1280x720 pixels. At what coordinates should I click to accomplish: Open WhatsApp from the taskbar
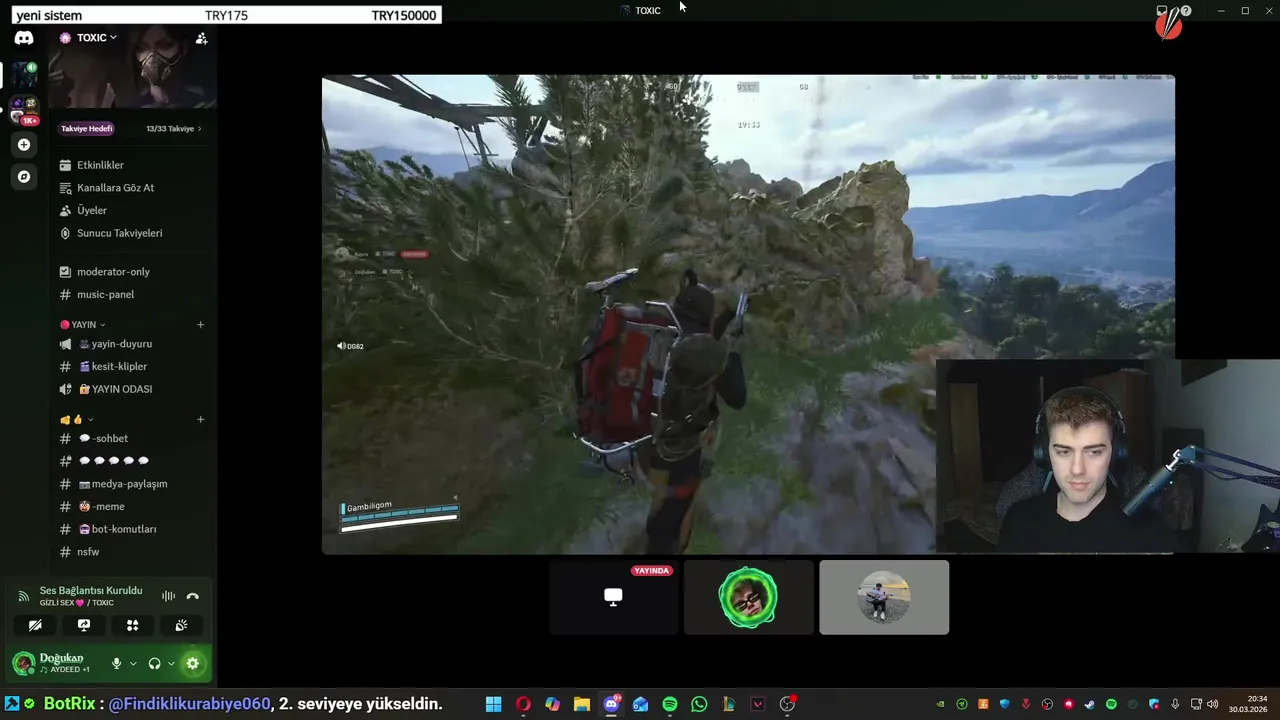click(699, 704)
